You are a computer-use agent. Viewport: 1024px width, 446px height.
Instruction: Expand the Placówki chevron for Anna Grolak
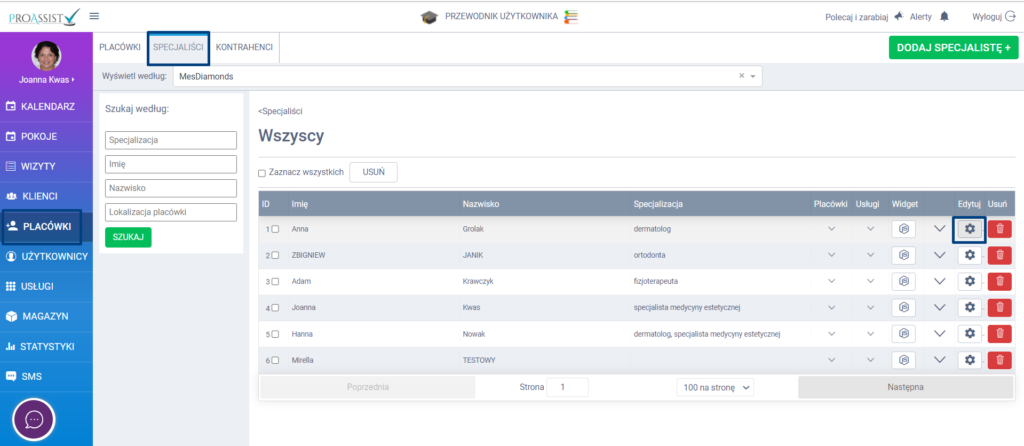point(830,229)
